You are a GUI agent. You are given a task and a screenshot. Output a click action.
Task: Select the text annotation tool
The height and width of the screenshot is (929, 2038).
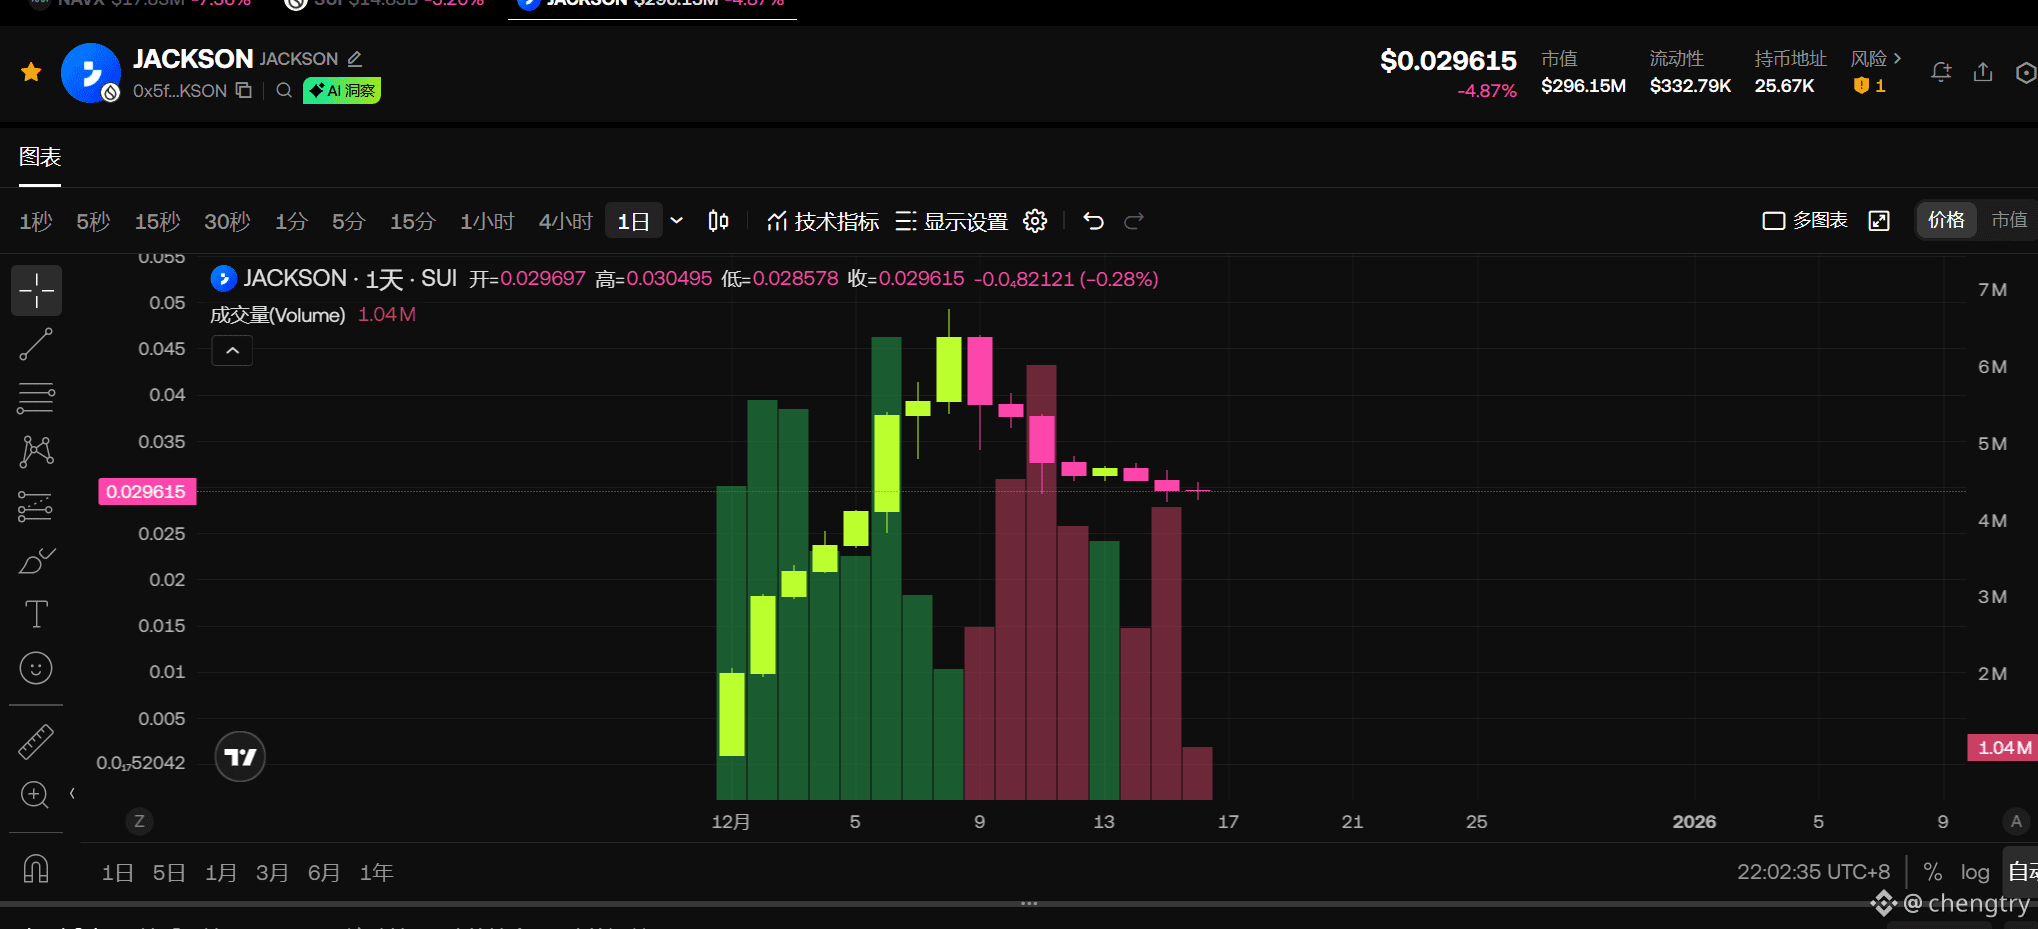36,614
